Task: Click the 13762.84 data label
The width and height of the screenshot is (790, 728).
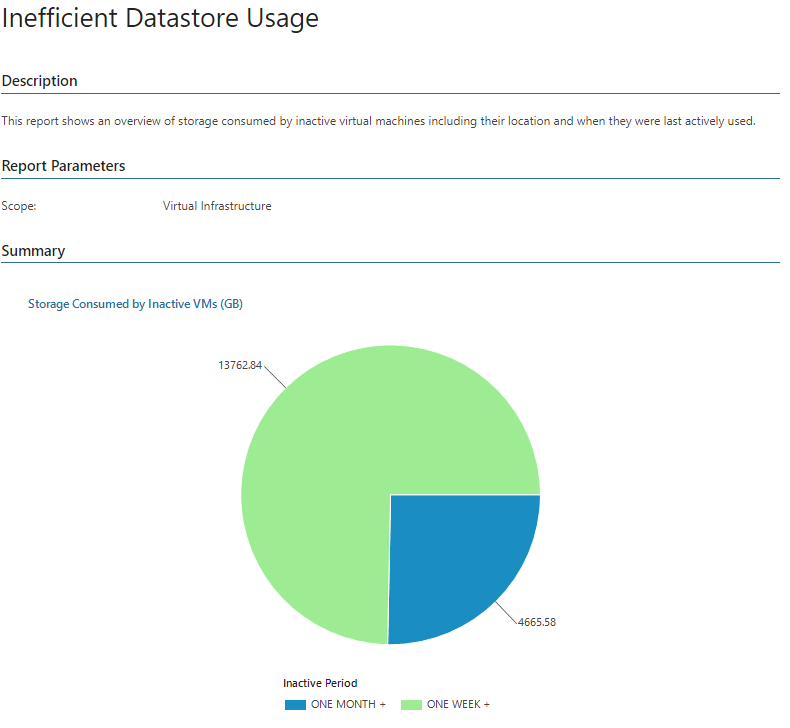Action: pyautogui.click(x=240, y=365)
